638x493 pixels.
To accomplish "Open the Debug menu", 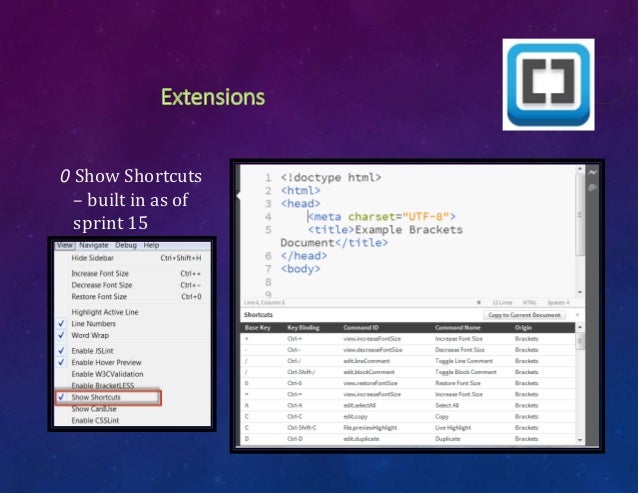I will tap(126, 245).
